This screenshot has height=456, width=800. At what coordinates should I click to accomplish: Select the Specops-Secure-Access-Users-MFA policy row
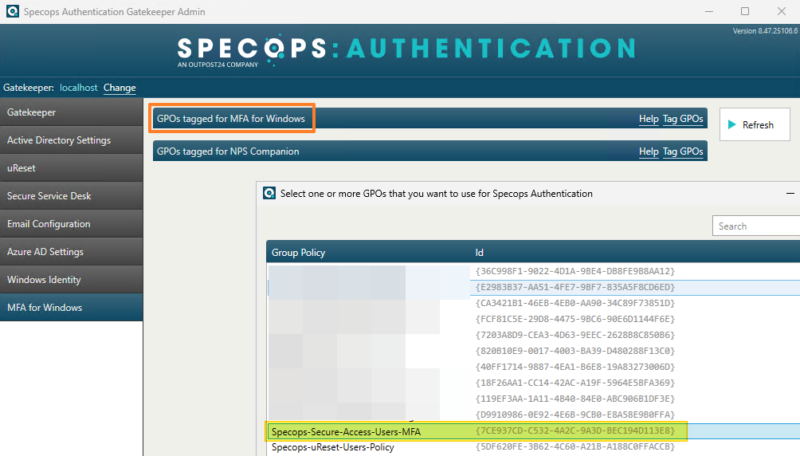[533, 432]
